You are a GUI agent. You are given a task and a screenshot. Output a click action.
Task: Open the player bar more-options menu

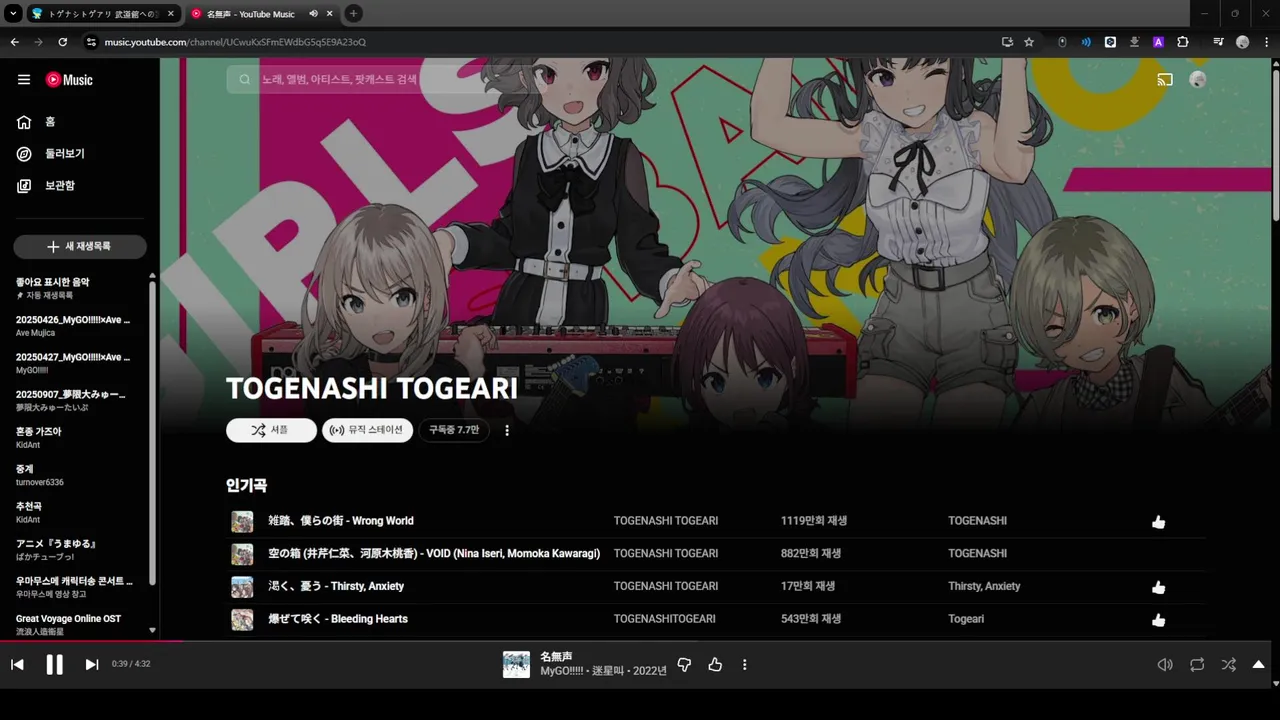click(744, 665)
